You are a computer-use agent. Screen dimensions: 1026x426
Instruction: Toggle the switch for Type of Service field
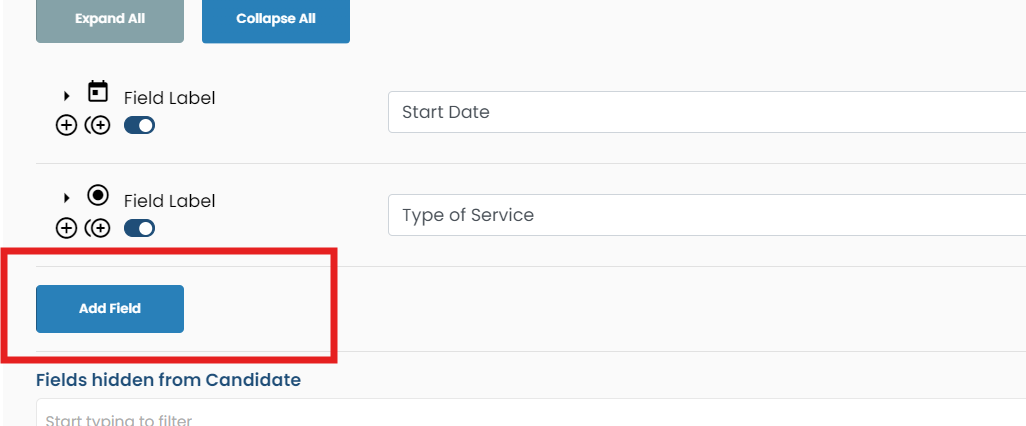[x=139, y=229]
